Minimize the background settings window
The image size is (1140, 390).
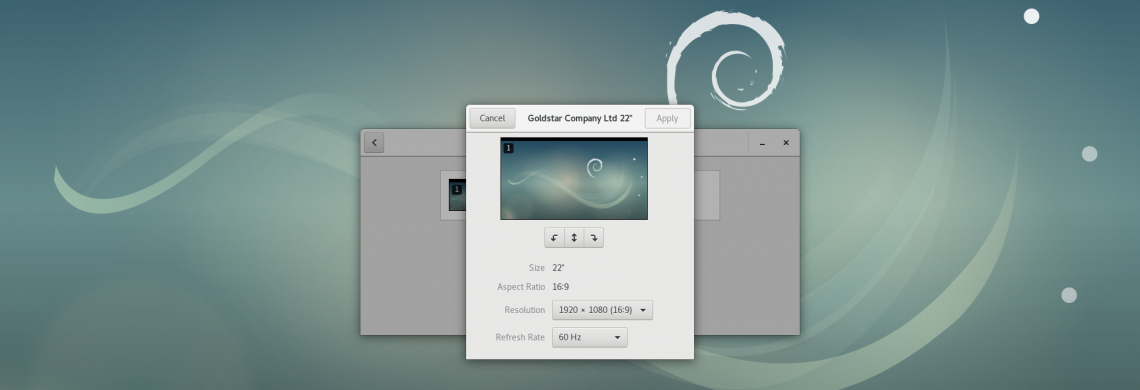pyautogui.click(x=762, y=143)
